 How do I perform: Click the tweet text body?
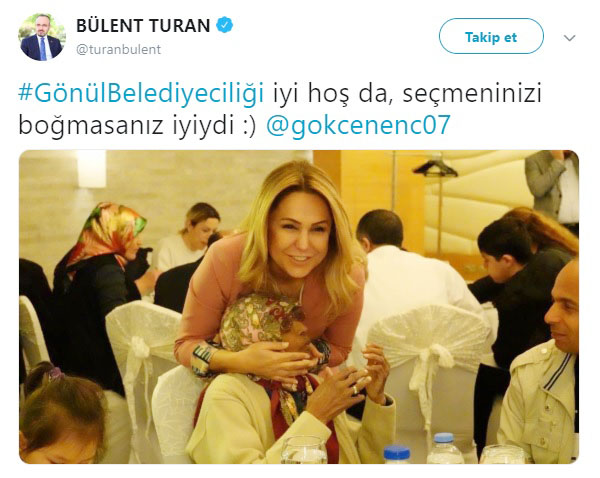pos(280,109)
